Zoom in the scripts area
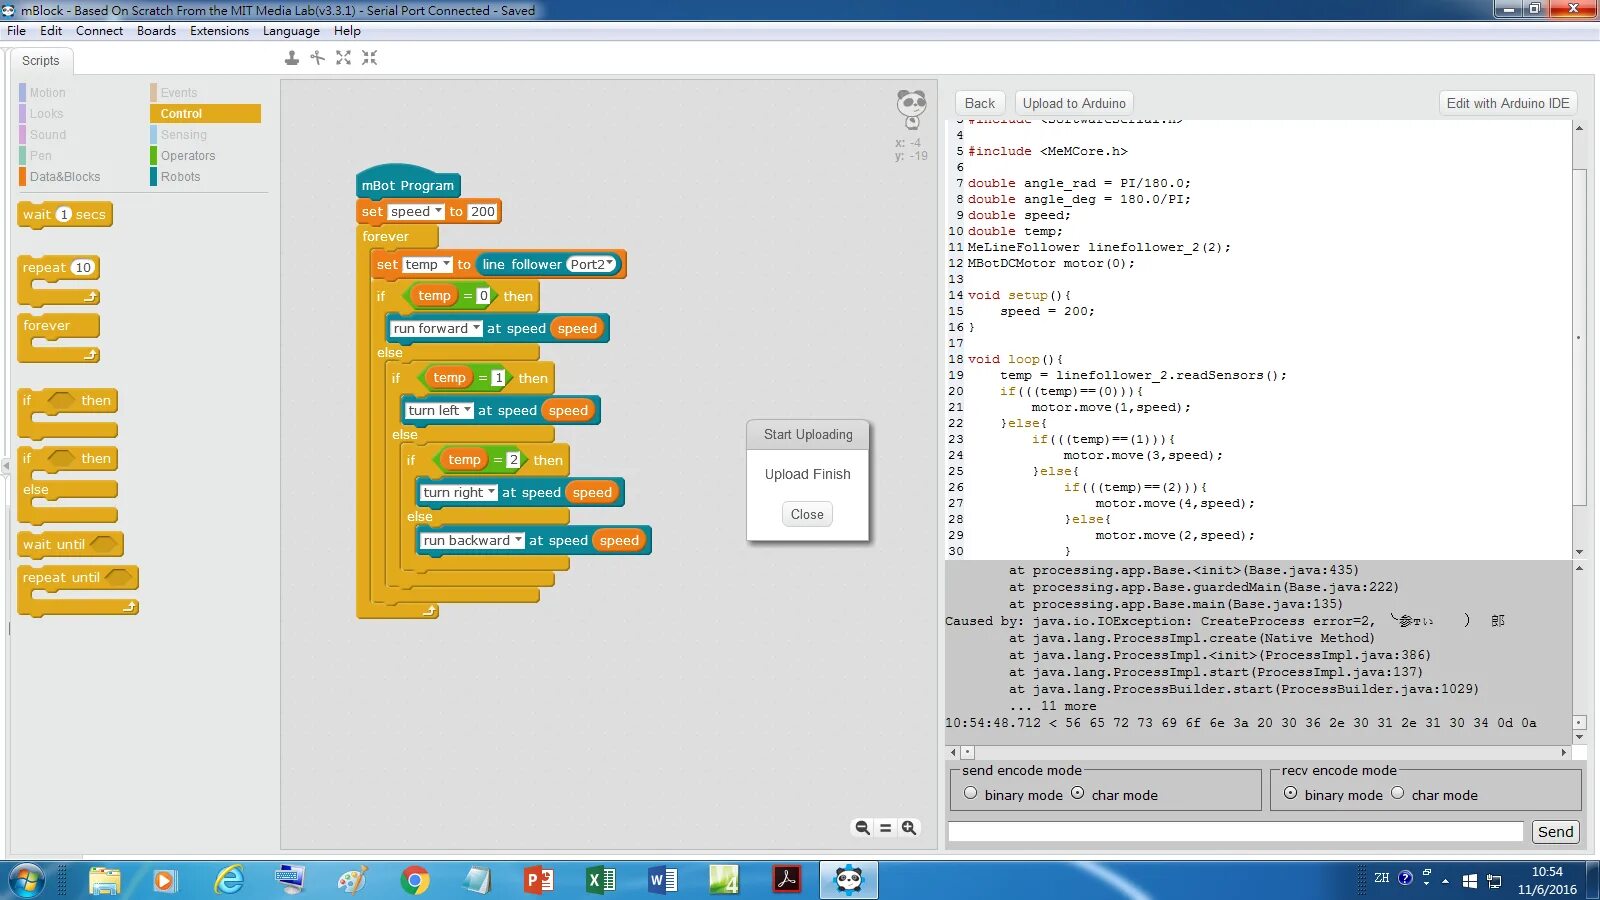The height and width of the screenshot is (900, 1600). point(909,828)
